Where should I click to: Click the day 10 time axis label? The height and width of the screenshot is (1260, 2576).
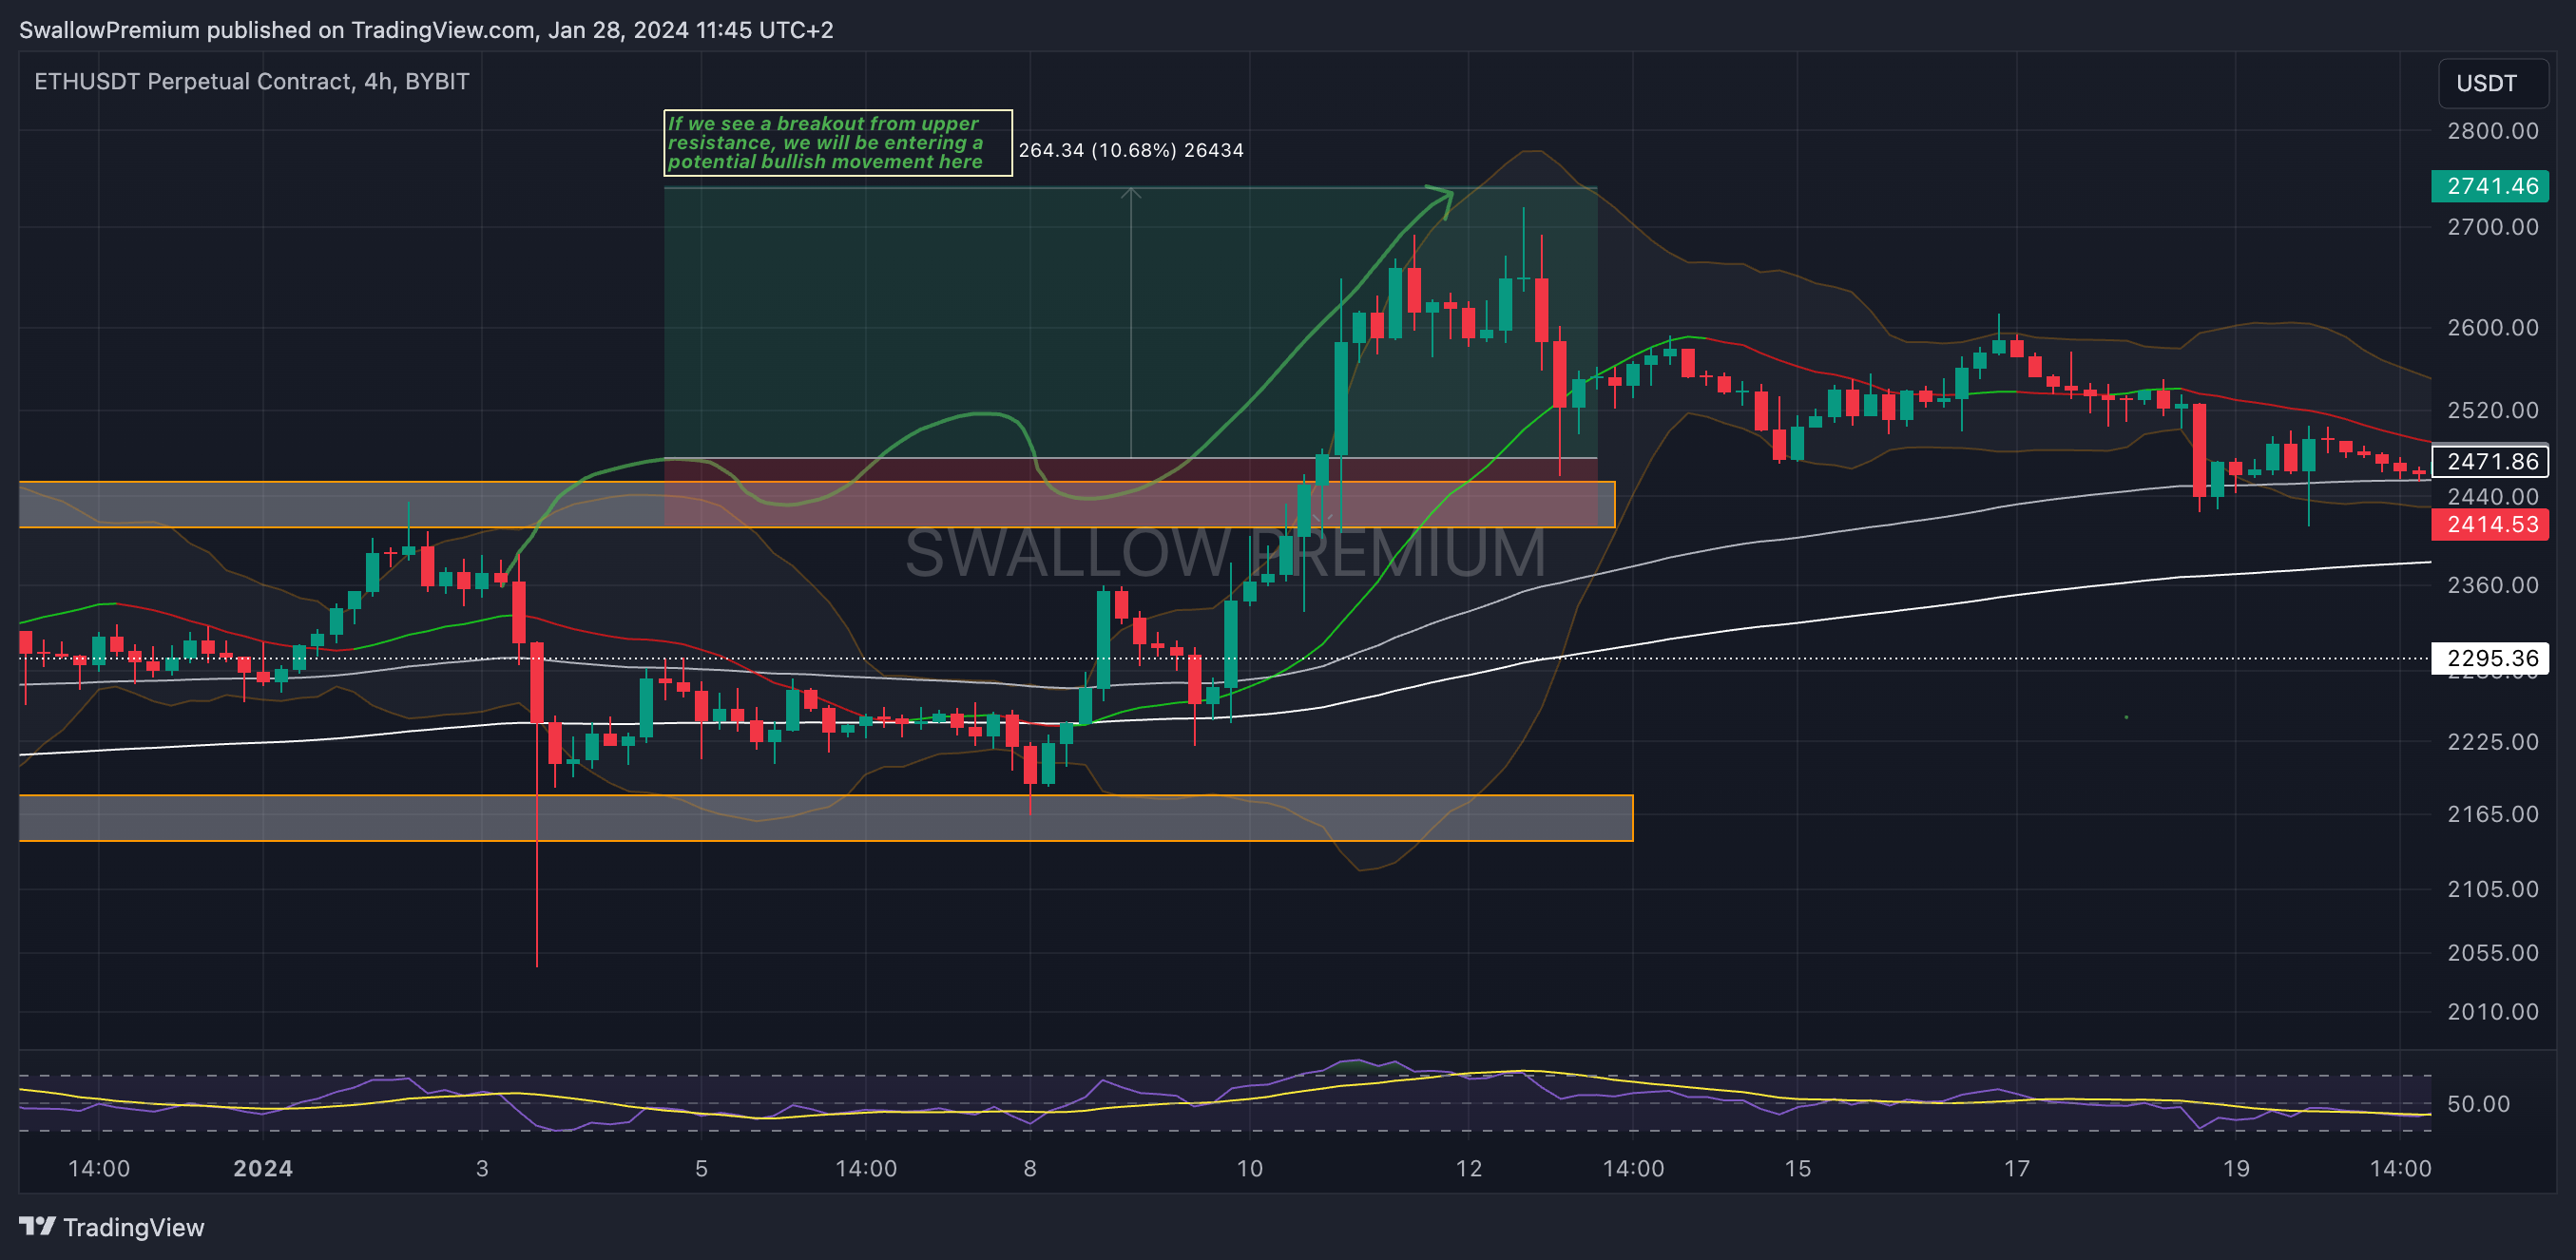click(x=1249, y=1168)
